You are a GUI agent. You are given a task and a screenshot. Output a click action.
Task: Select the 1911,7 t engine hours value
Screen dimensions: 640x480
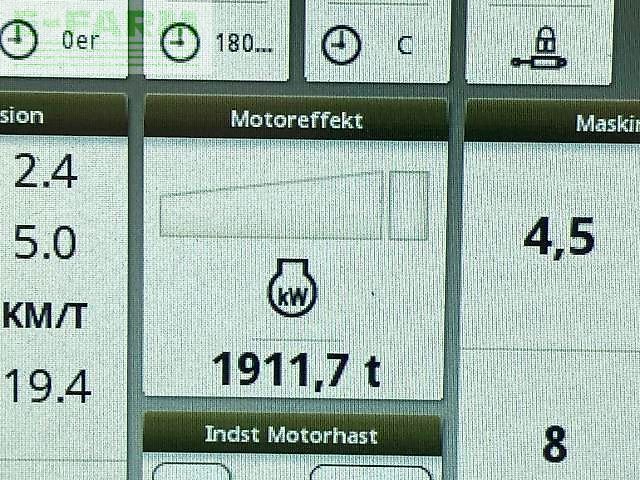tap(296, 369)
